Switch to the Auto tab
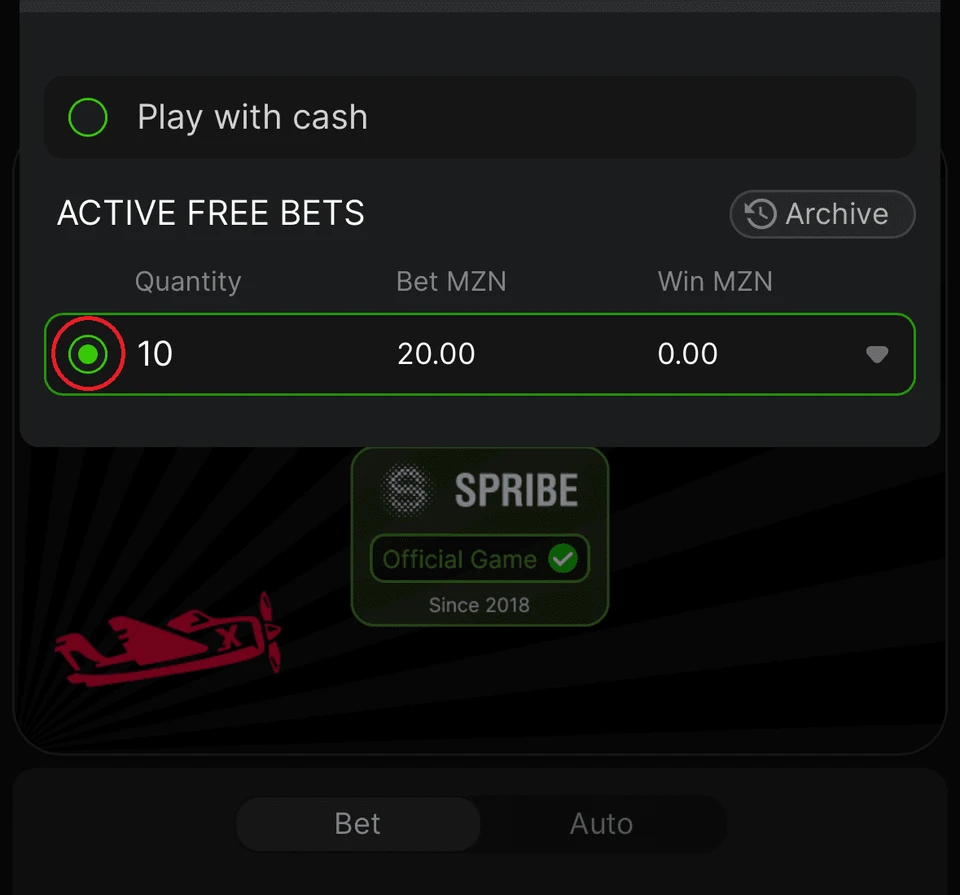Viewport: 960px width, 895px height. point(601,823)
